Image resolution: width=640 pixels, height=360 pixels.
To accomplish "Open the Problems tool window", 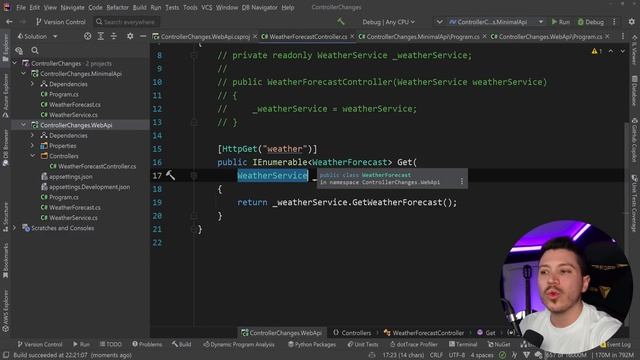I will (x=147, y=344).
